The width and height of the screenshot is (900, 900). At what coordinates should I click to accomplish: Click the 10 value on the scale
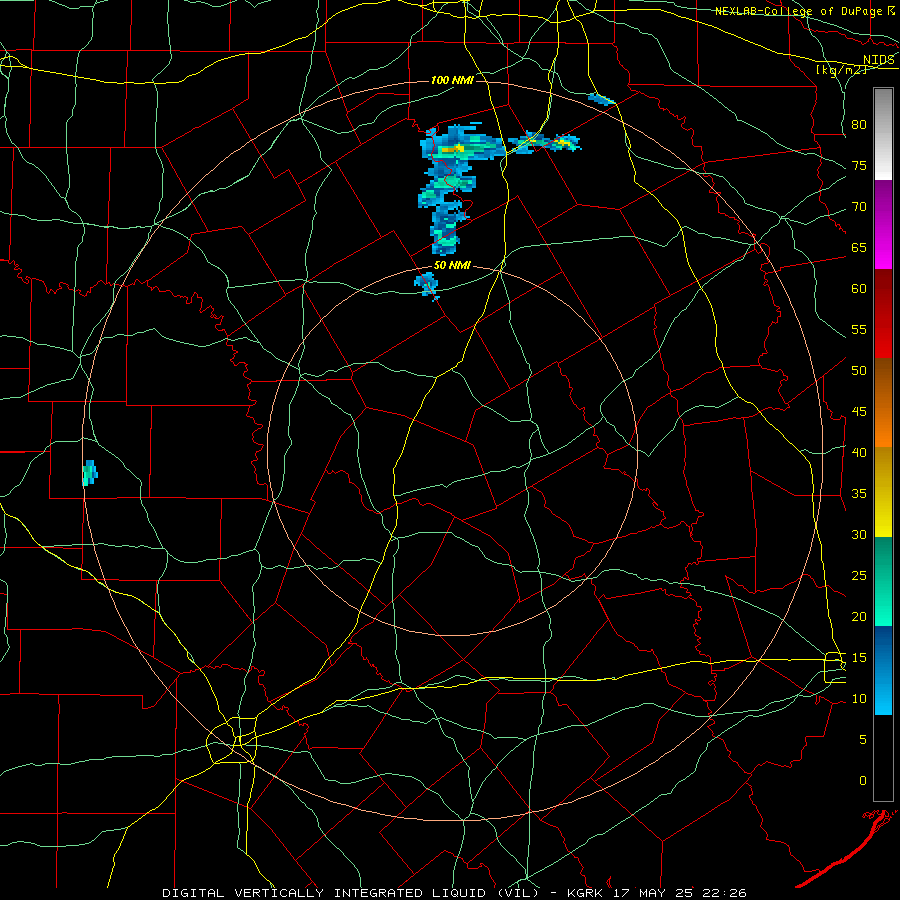tap(859, 699)
